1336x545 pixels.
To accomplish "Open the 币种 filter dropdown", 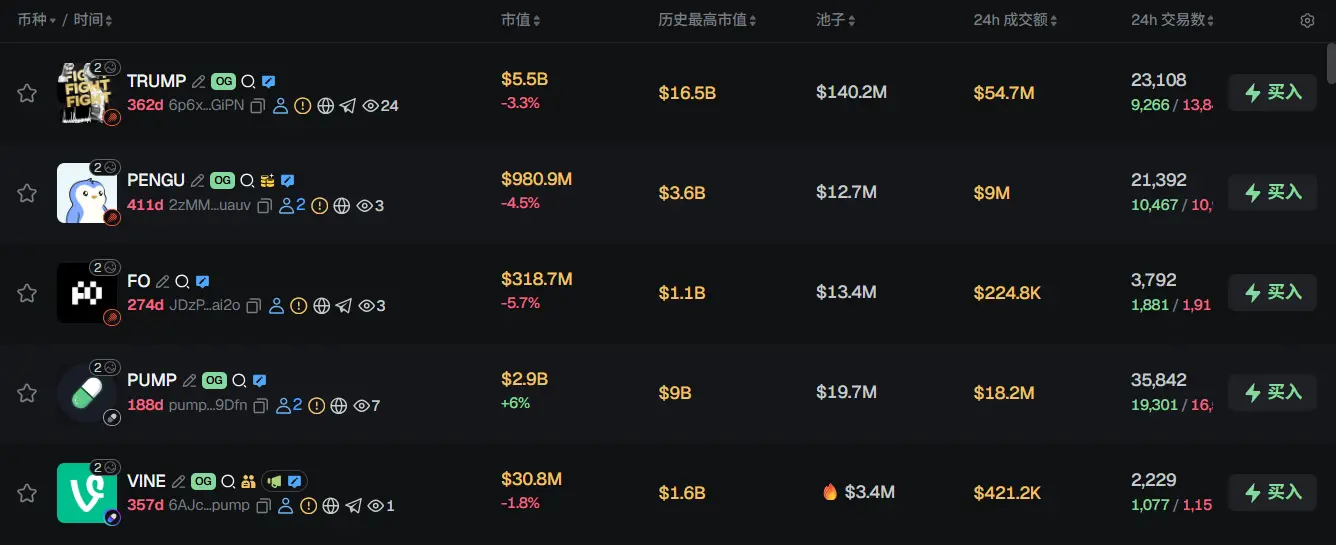I will 37,20.
